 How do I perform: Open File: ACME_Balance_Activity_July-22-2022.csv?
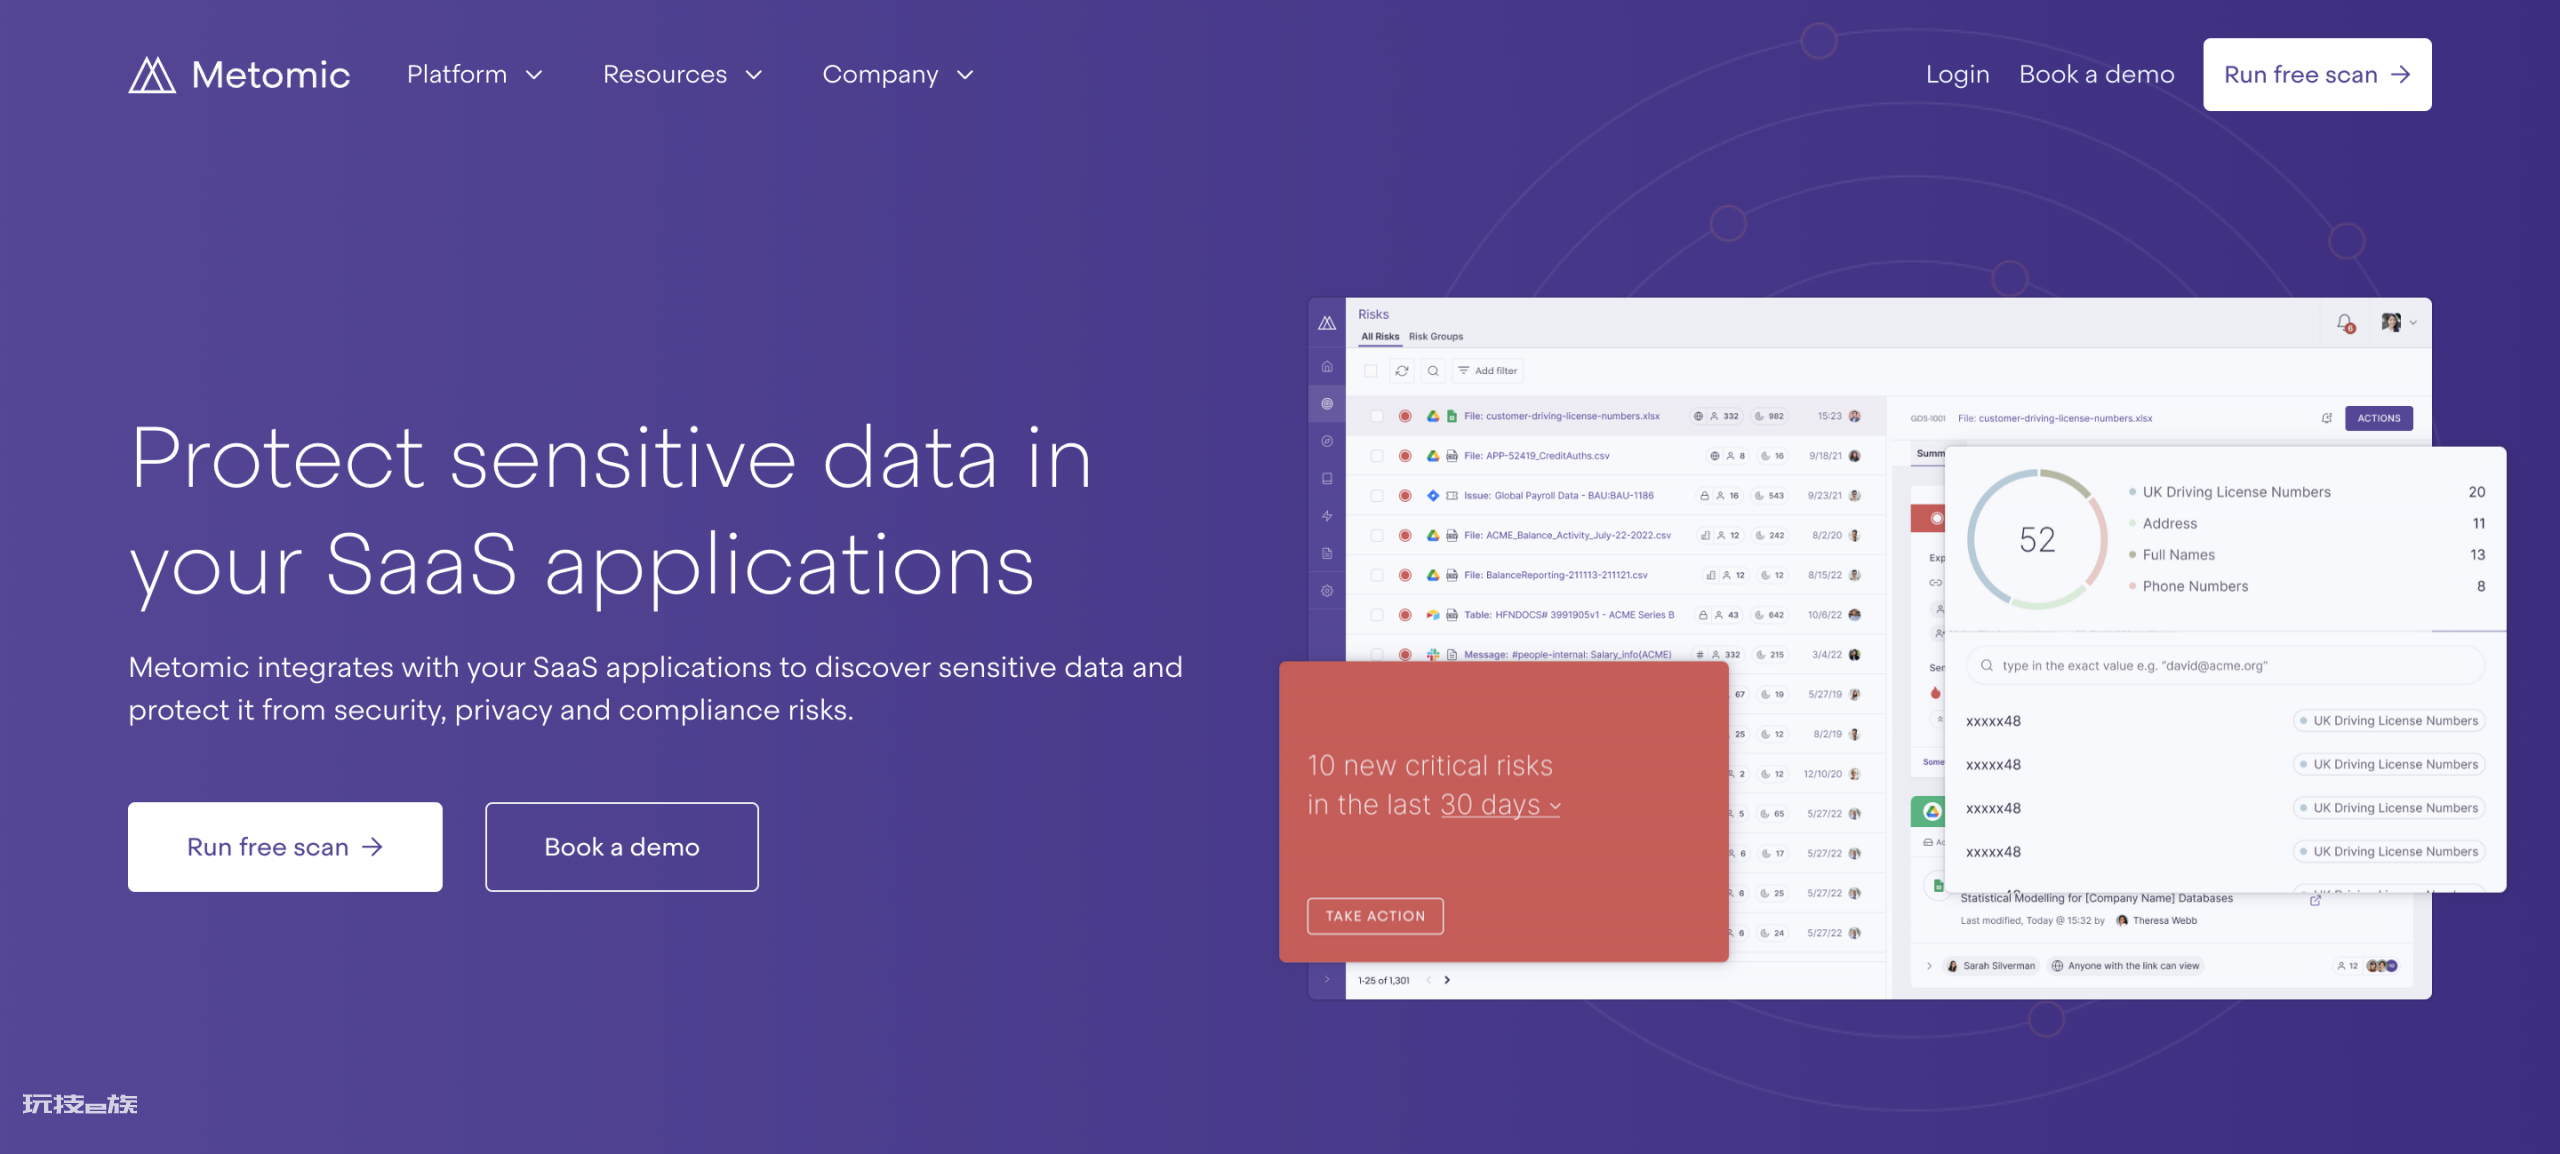pyautogui.click(x=1567, y=536)
